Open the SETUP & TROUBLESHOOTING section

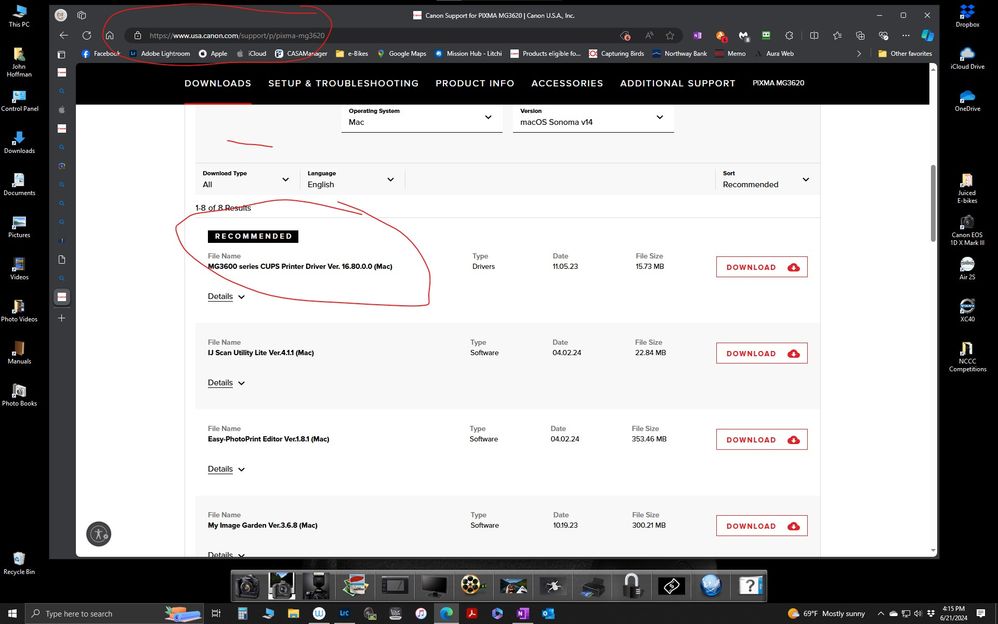pos(345,83)
